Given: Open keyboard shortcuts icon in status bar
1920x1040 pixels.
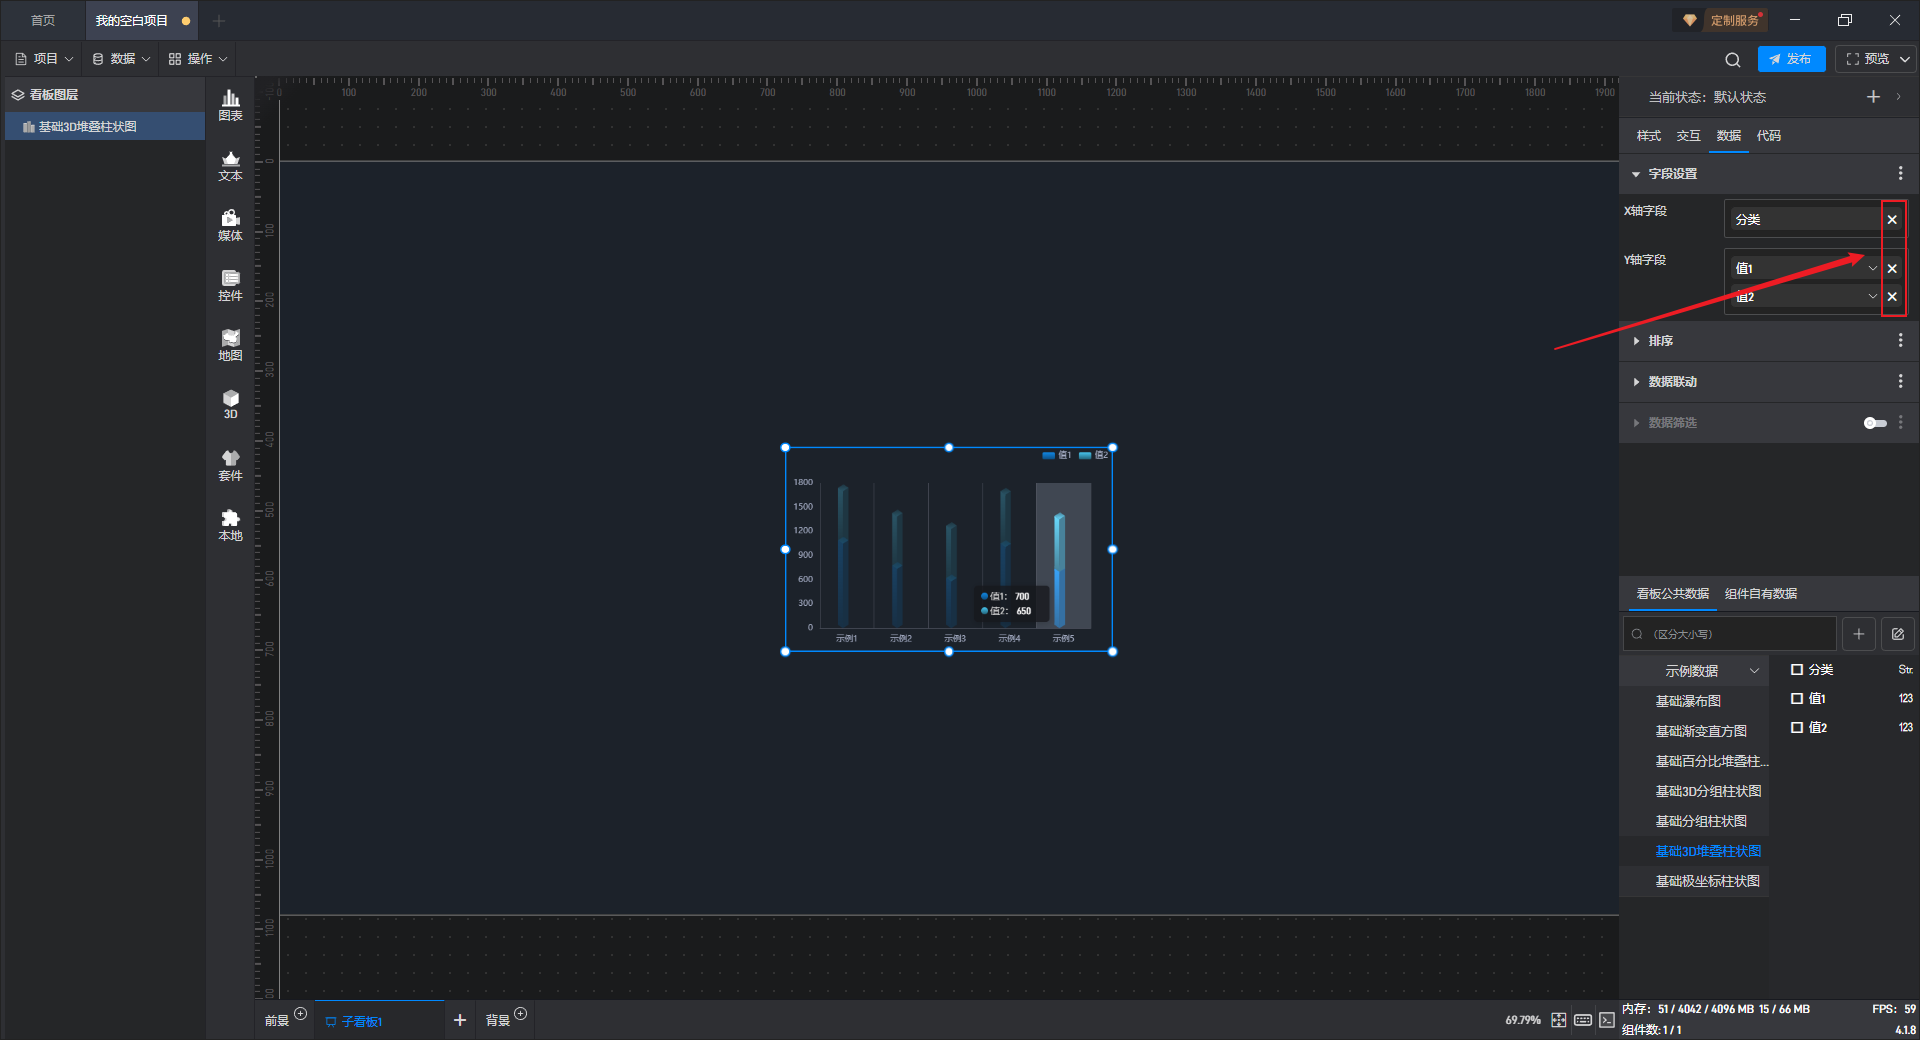Looking at the screenshot, I should (1583, 1020).
